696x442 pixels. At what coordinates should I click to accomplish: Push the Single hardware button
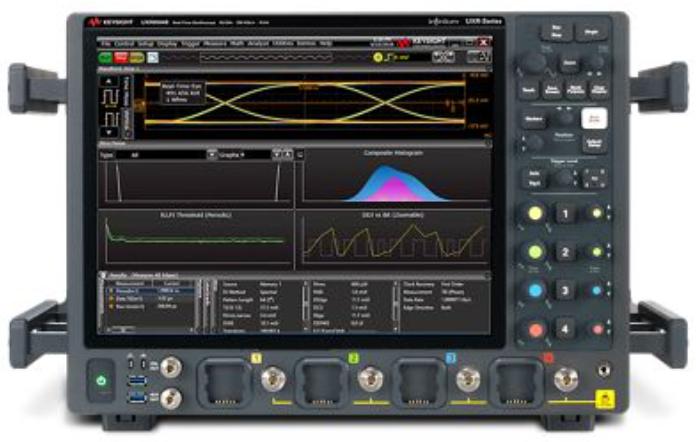coord(591,32)
